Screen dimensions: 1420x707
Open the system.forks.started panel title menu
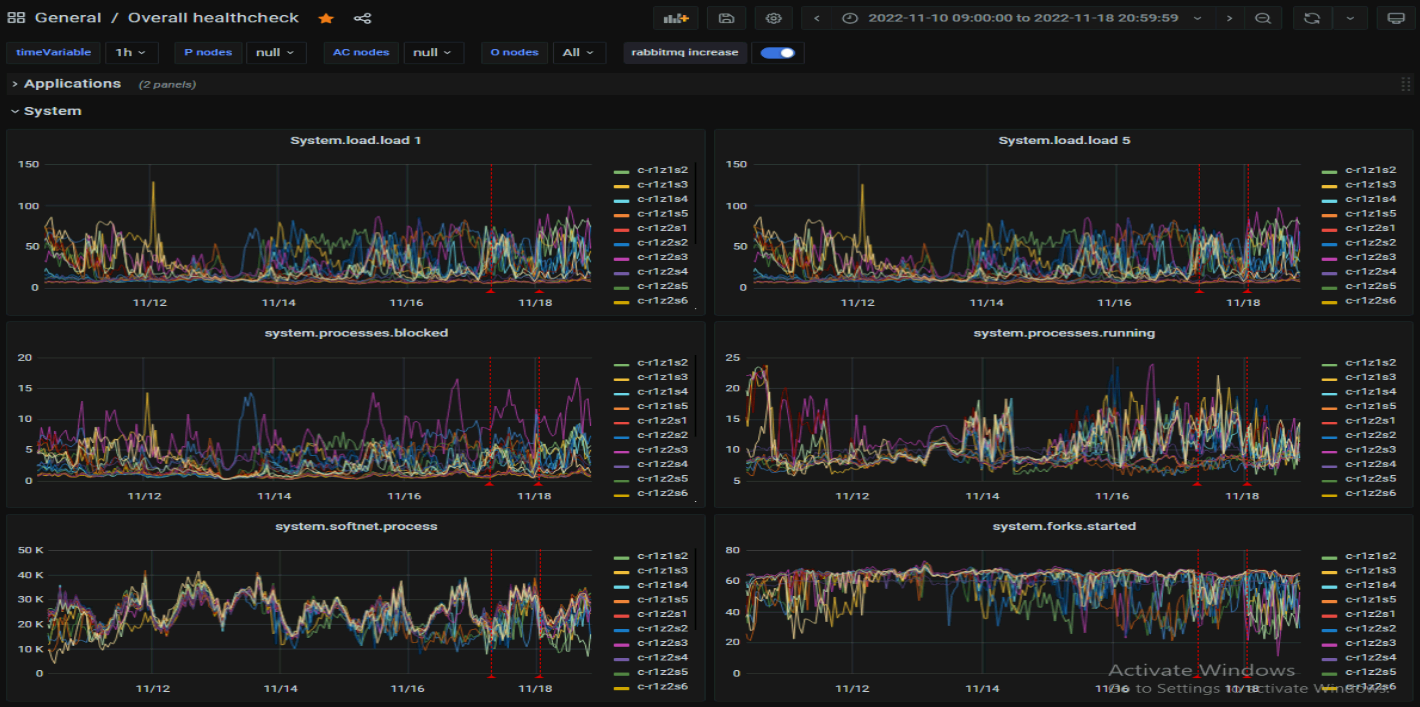tap(1064, 526)
